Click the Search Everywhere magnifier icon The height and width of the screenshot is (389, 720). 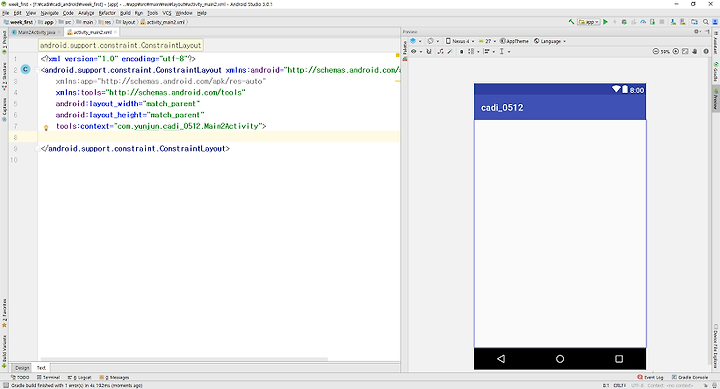[x=705, y=22]
